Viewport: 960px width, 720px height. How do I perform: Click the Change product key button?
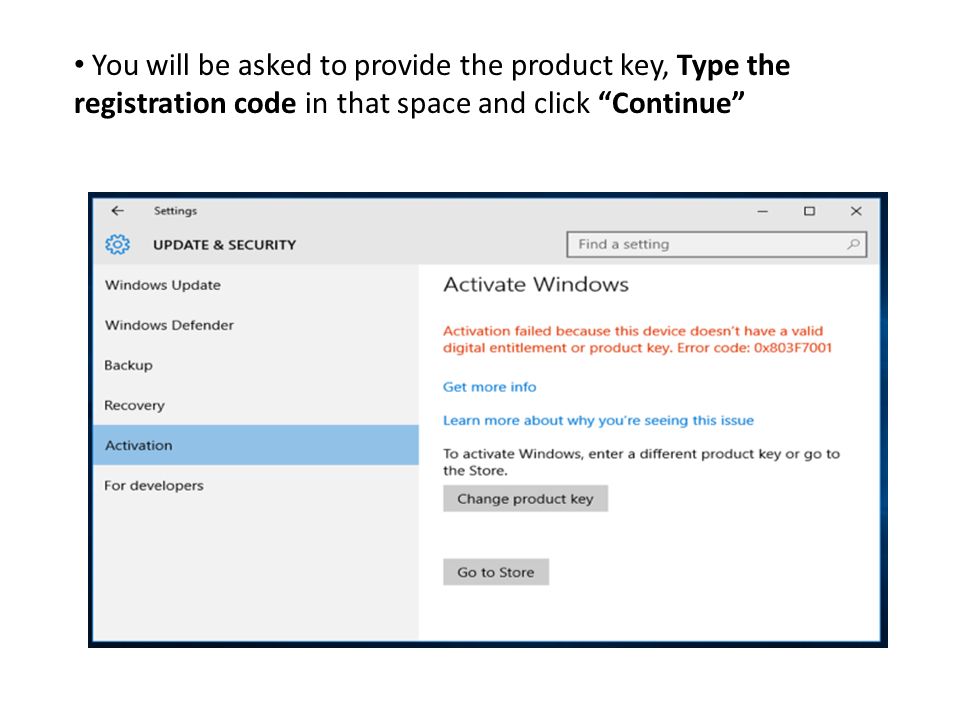click(x=525, y=499)
